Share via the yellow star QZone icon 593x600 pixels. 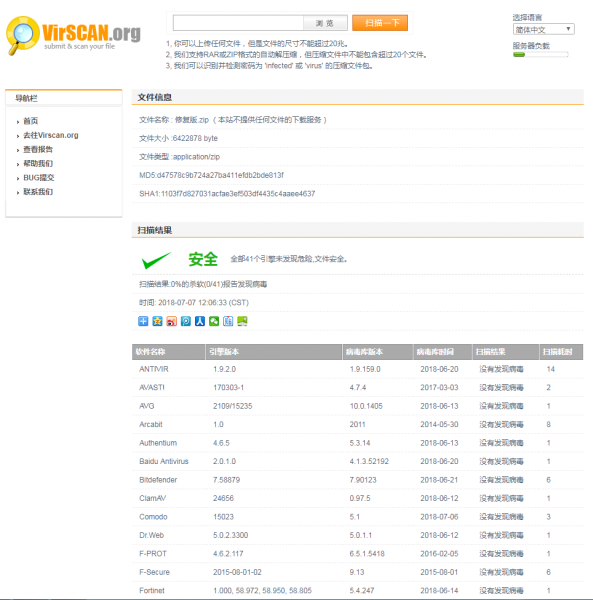(157, 321)
